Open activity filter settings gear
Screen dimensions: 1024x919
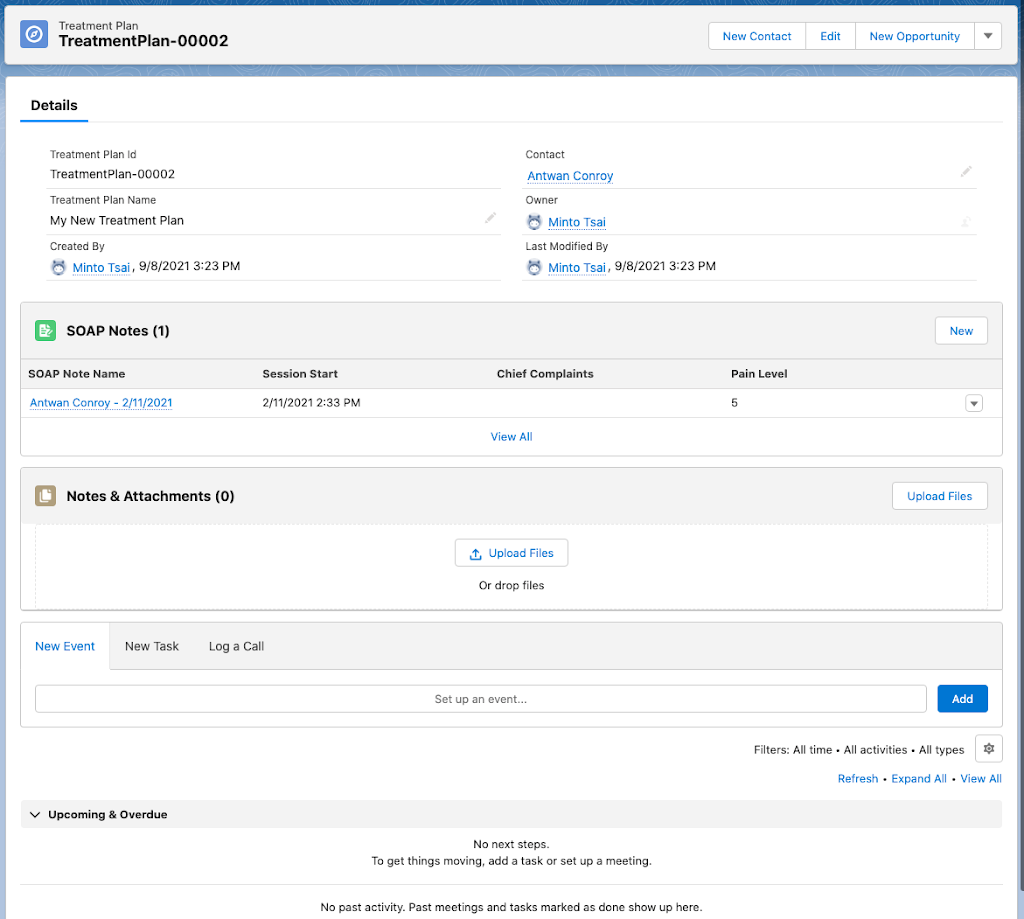click(x=988, y=749)
